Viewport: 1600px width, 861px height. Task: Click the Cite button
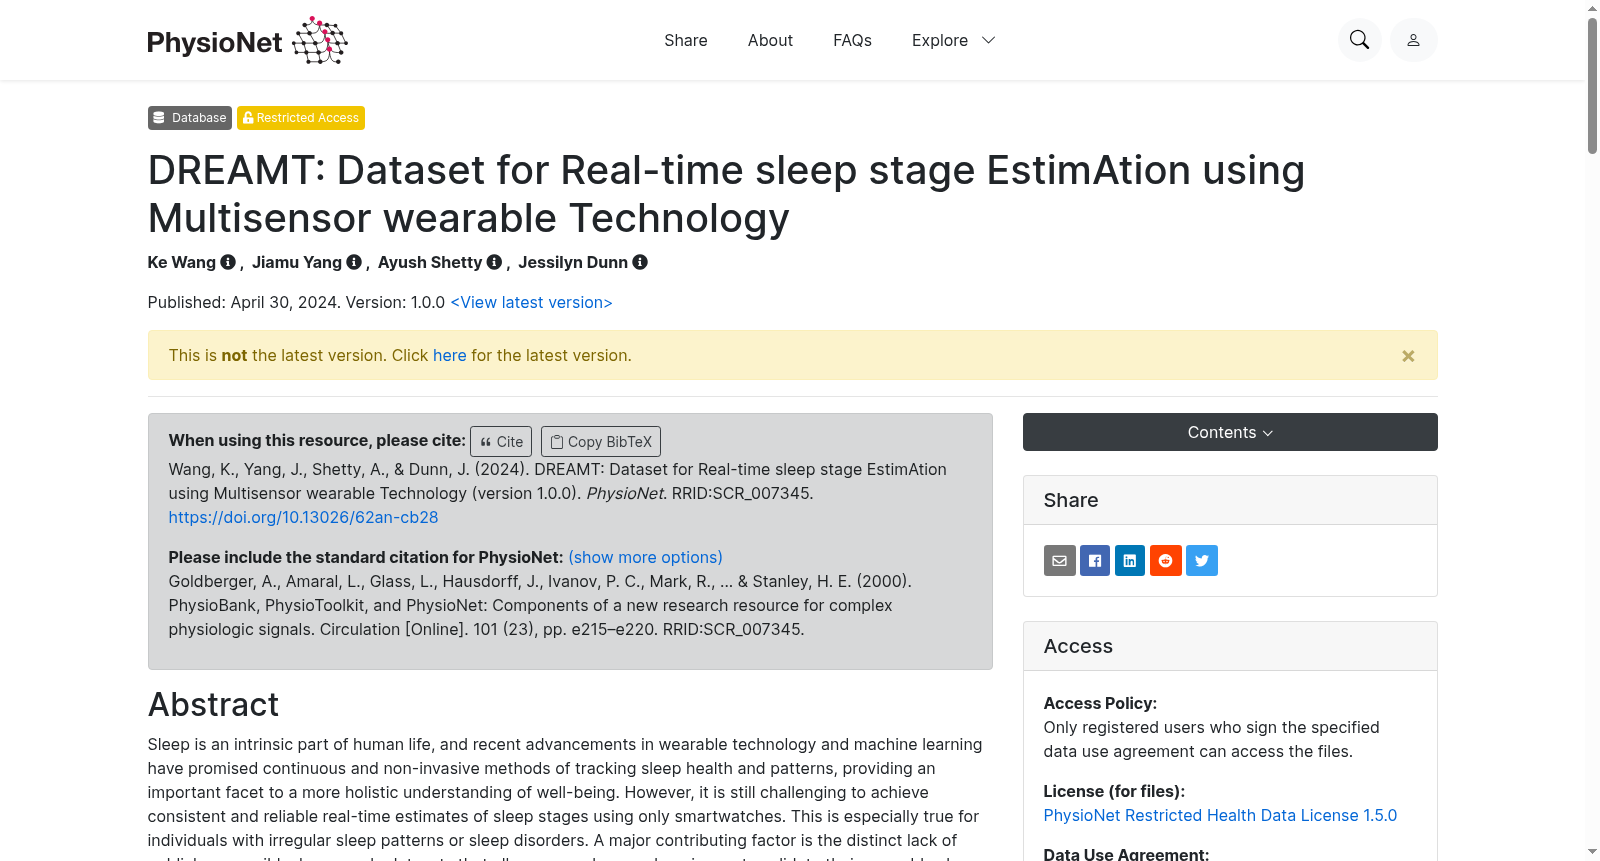click(x=501, y=441)
